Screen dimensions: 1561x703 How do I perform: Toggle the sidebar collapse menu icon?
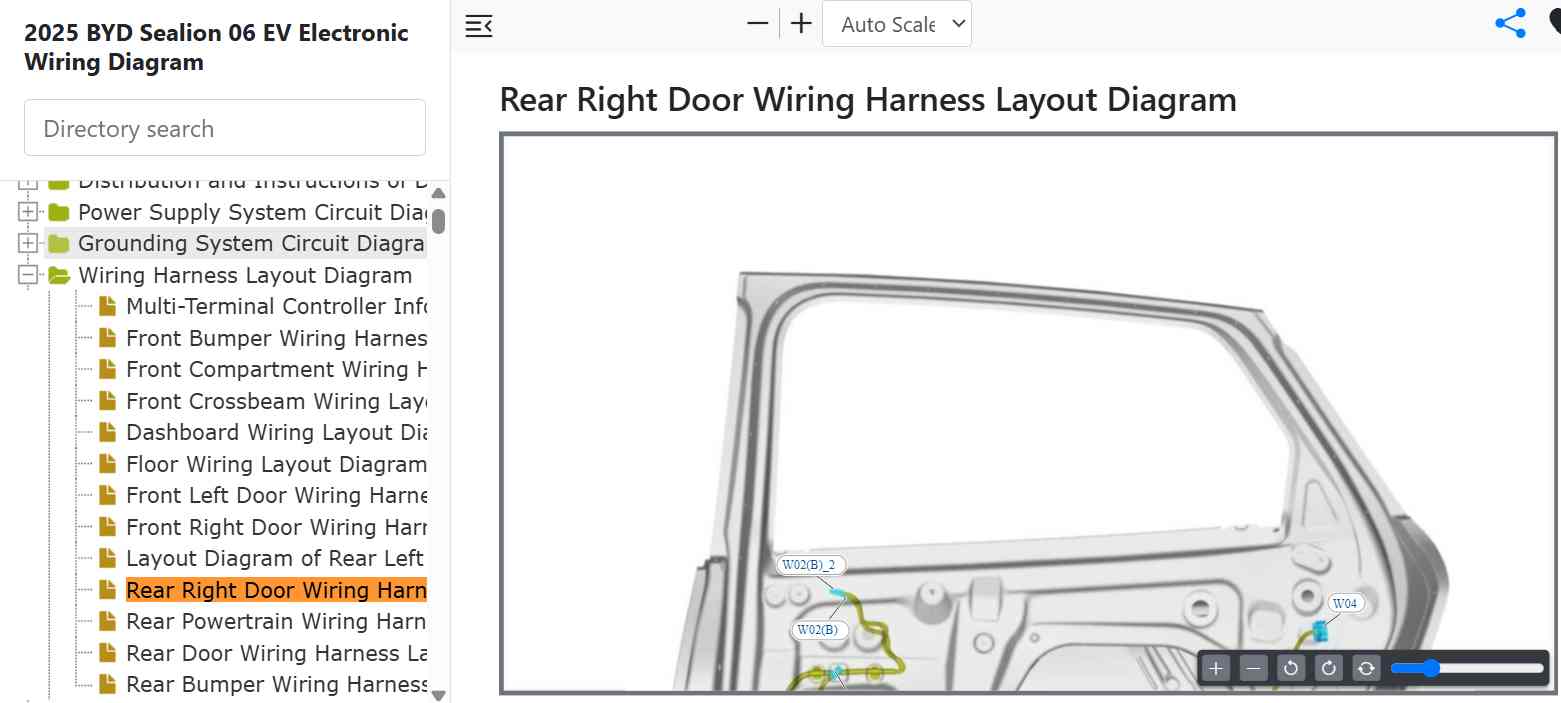coord(479,26)
